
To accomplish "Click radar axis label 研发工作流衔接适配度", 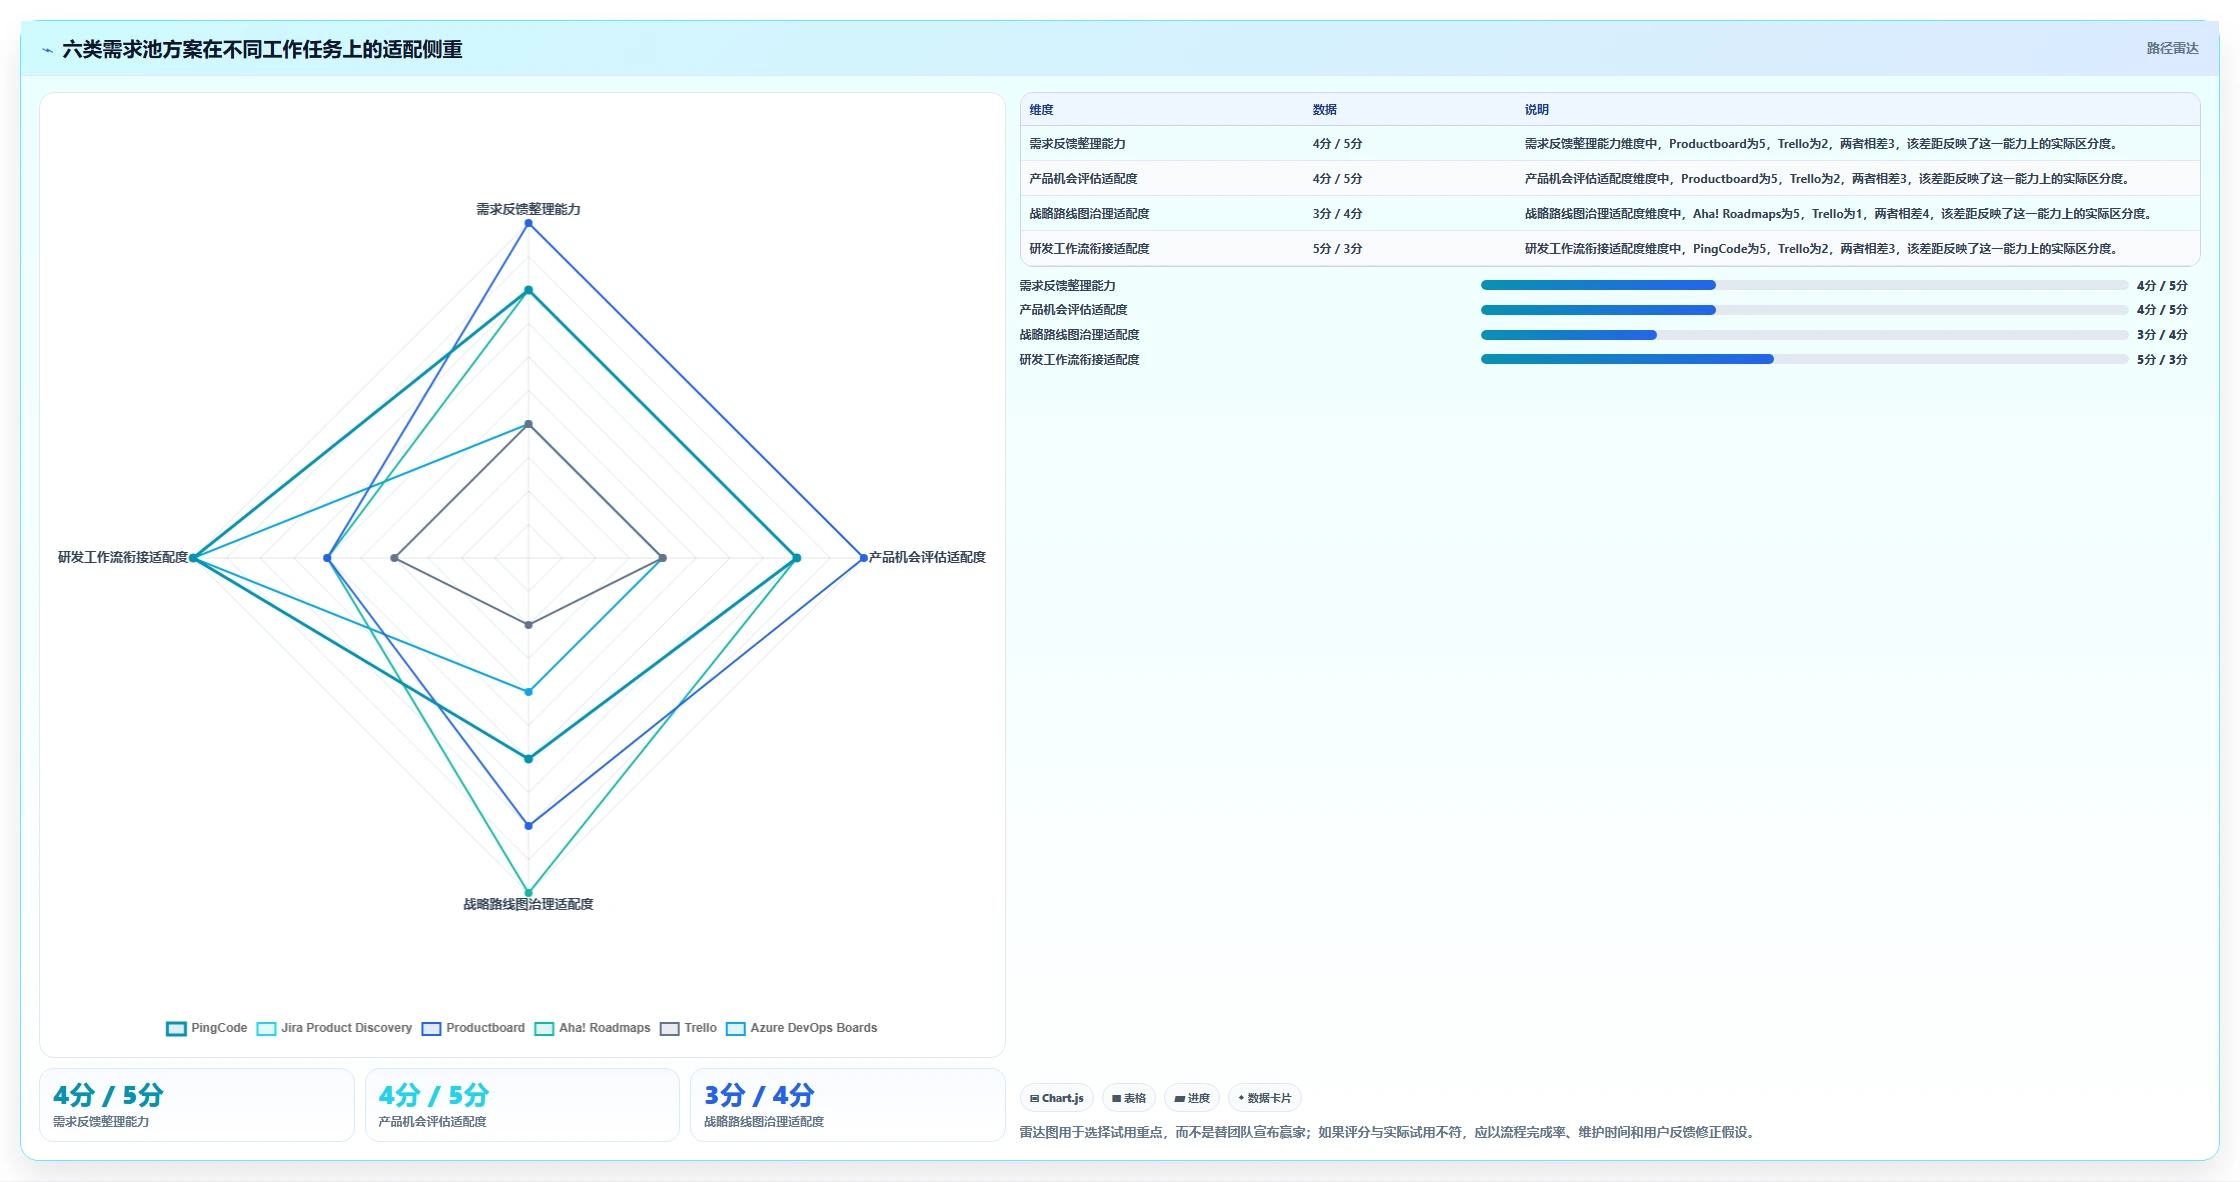I will point(123,557).
